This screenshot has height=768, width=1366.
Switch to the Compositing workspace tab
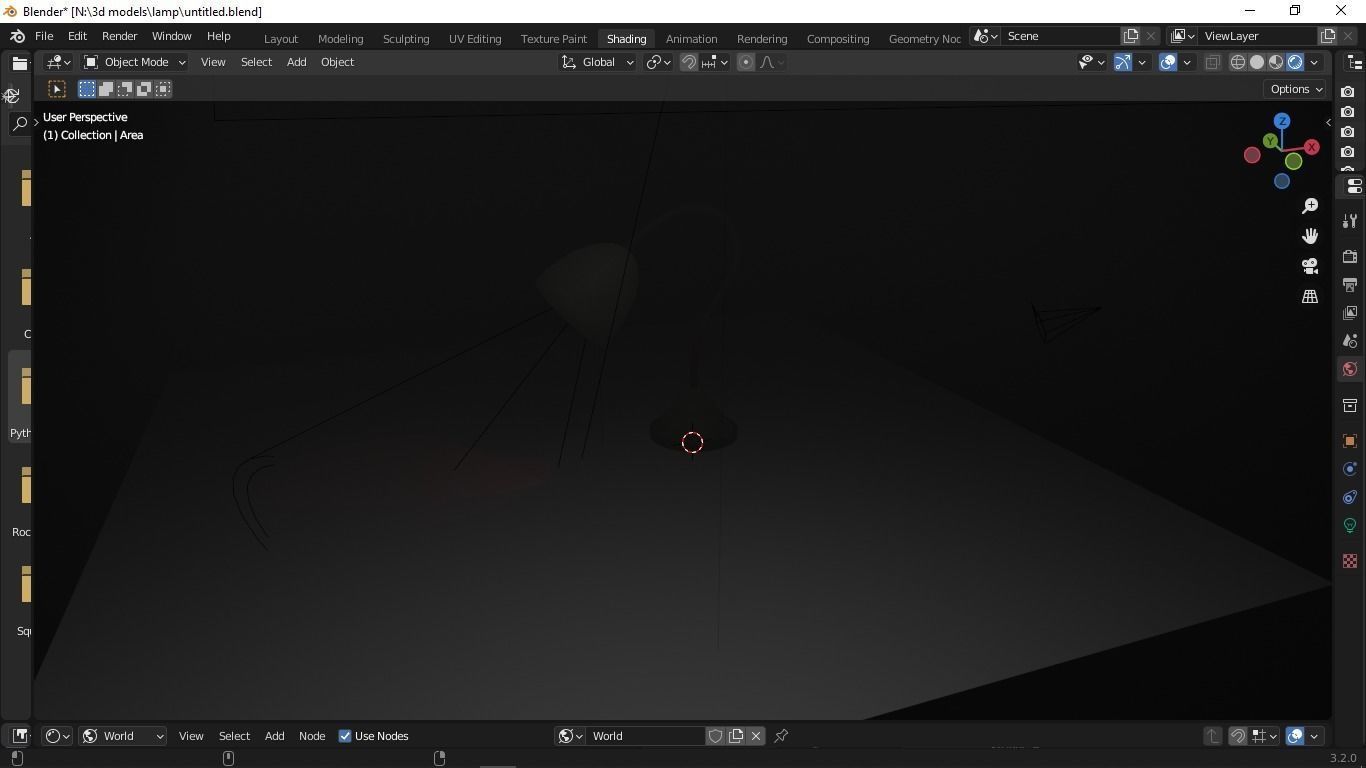[838, 38]
